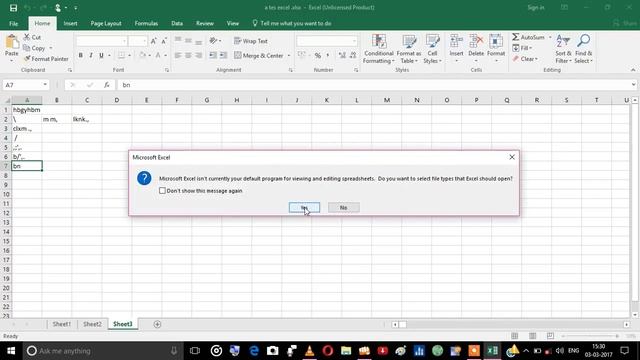Select column D header
Viewport: 640px width, 360px height.
click(x=117, y=100)
